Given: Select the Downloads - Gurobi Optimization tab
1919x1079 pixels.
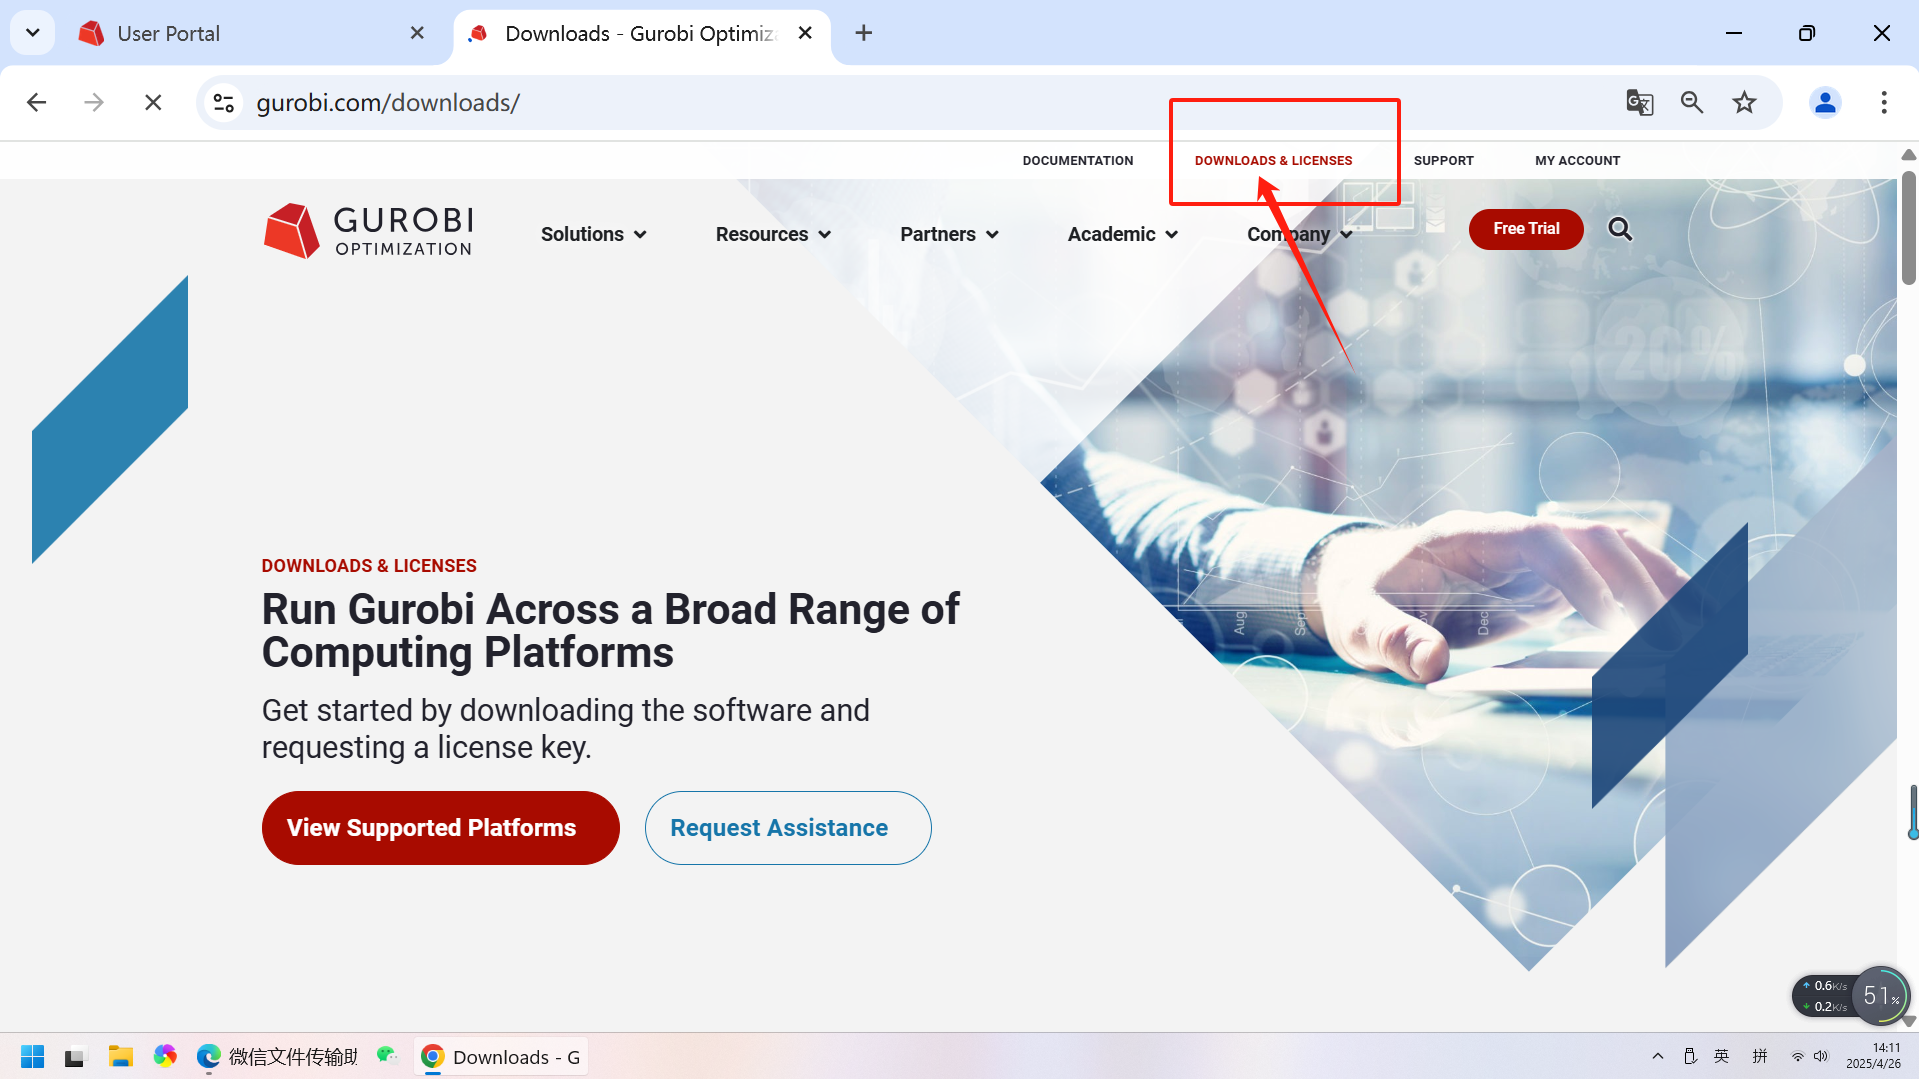Looking at the screenshot, I should pos(641,33).
